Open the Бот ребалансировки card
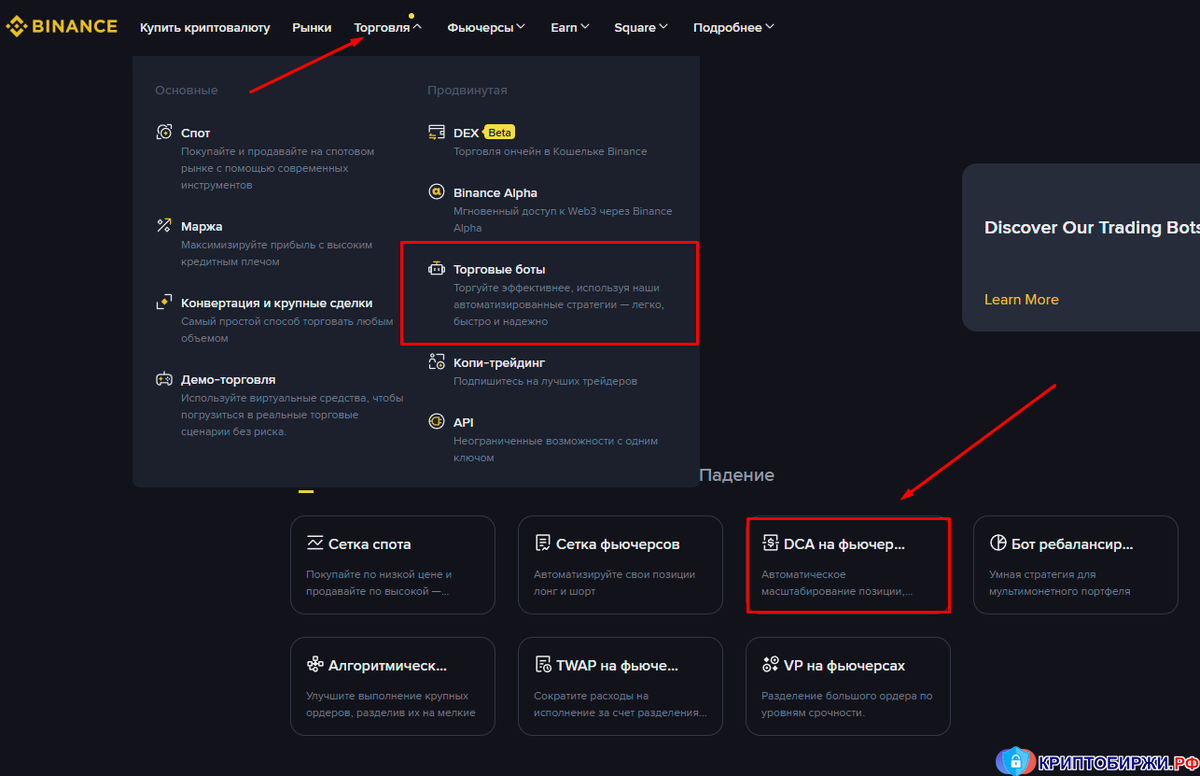 coord(1076,565)
